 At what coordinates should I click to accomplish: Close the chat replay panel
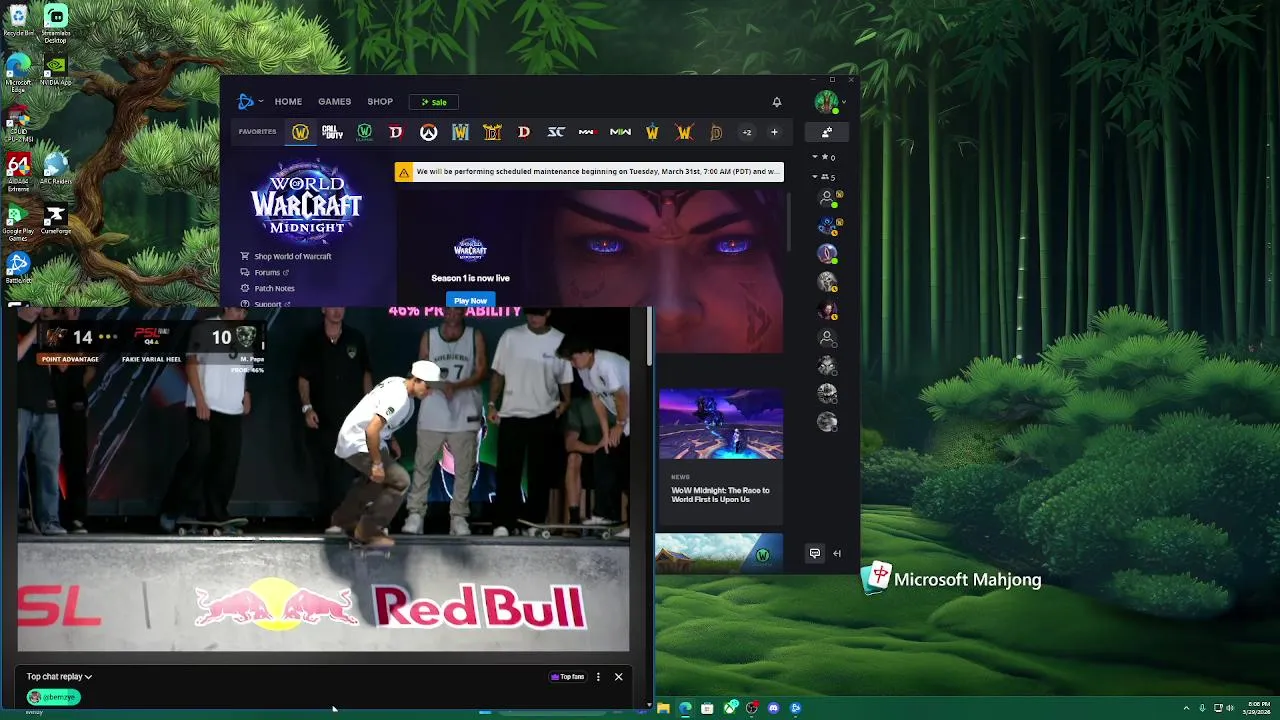click(x=618, y=677)
